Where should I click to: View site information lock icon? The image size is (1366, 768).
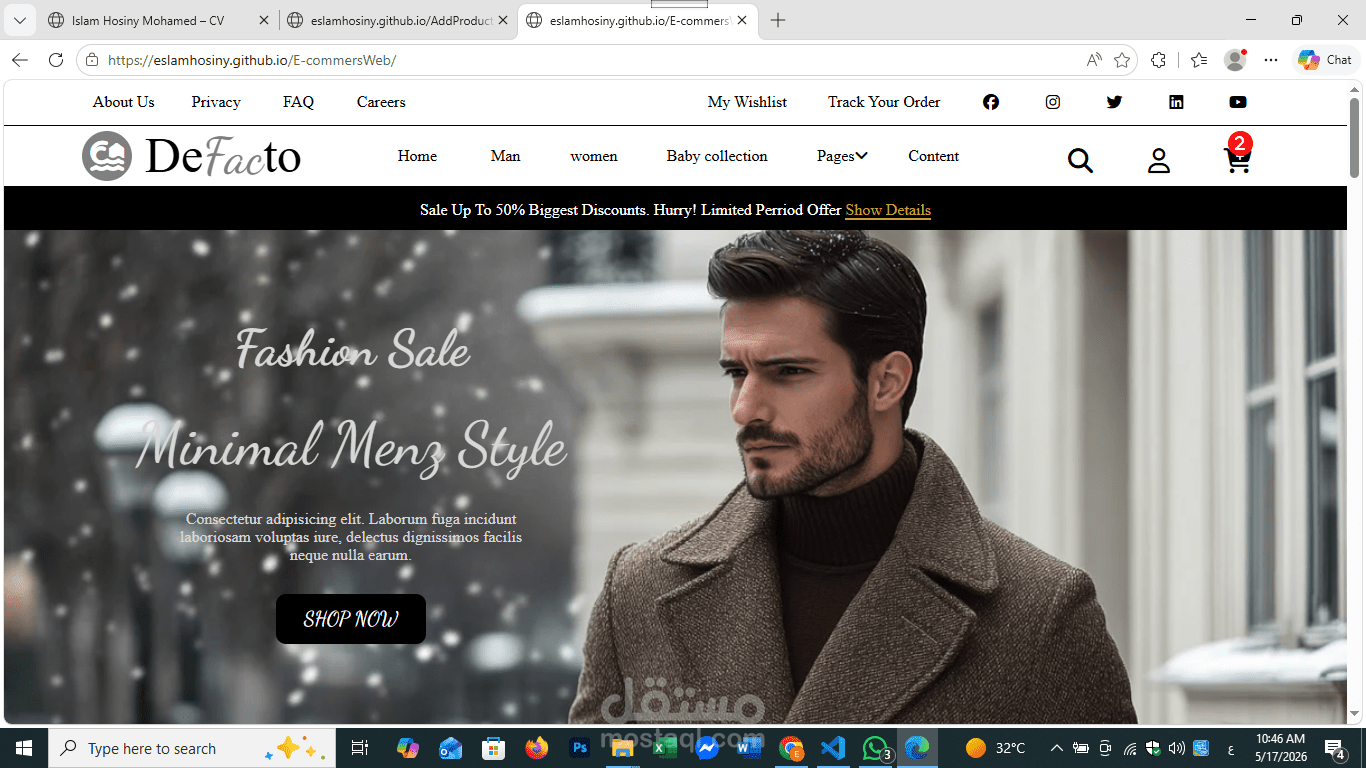(92, 60)
